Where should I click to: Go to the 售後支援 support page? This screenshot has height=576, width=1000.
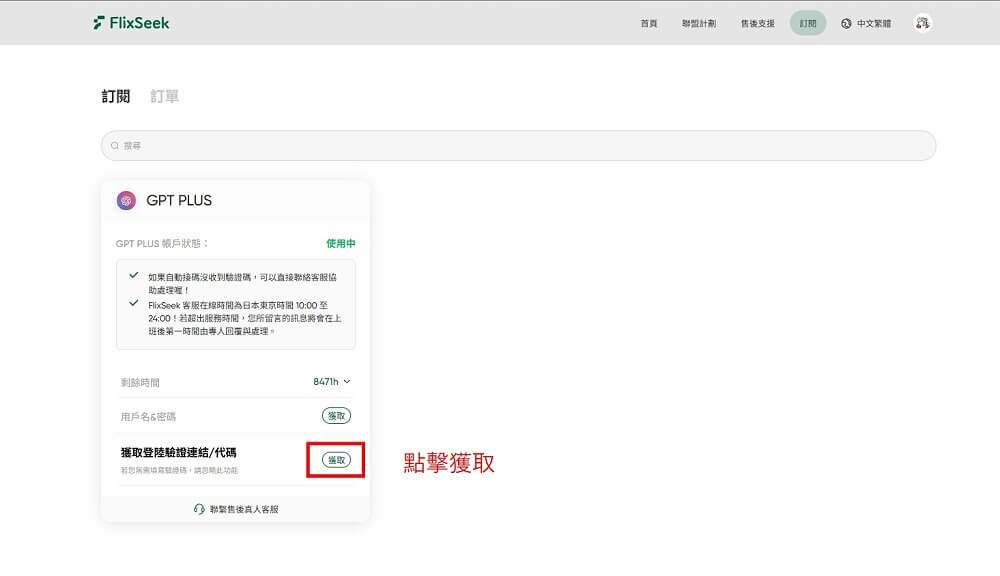coord(757,24)
